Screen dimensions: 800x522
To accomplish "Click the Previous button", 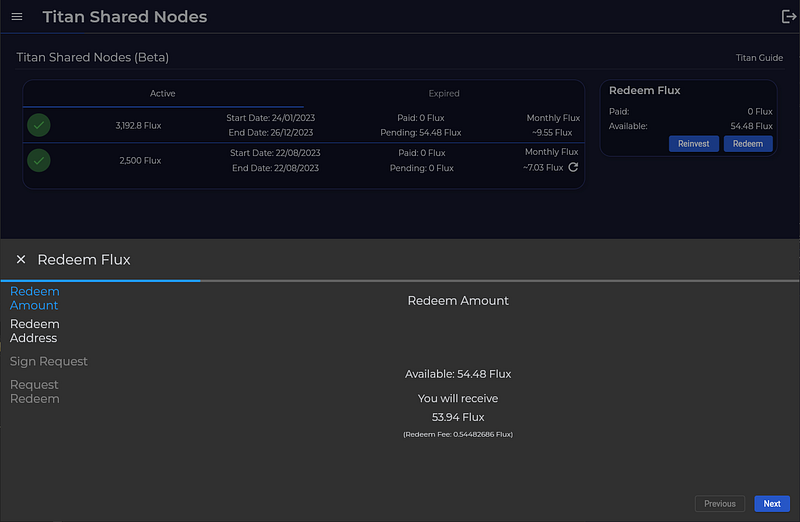I will [x=720, y=504].
